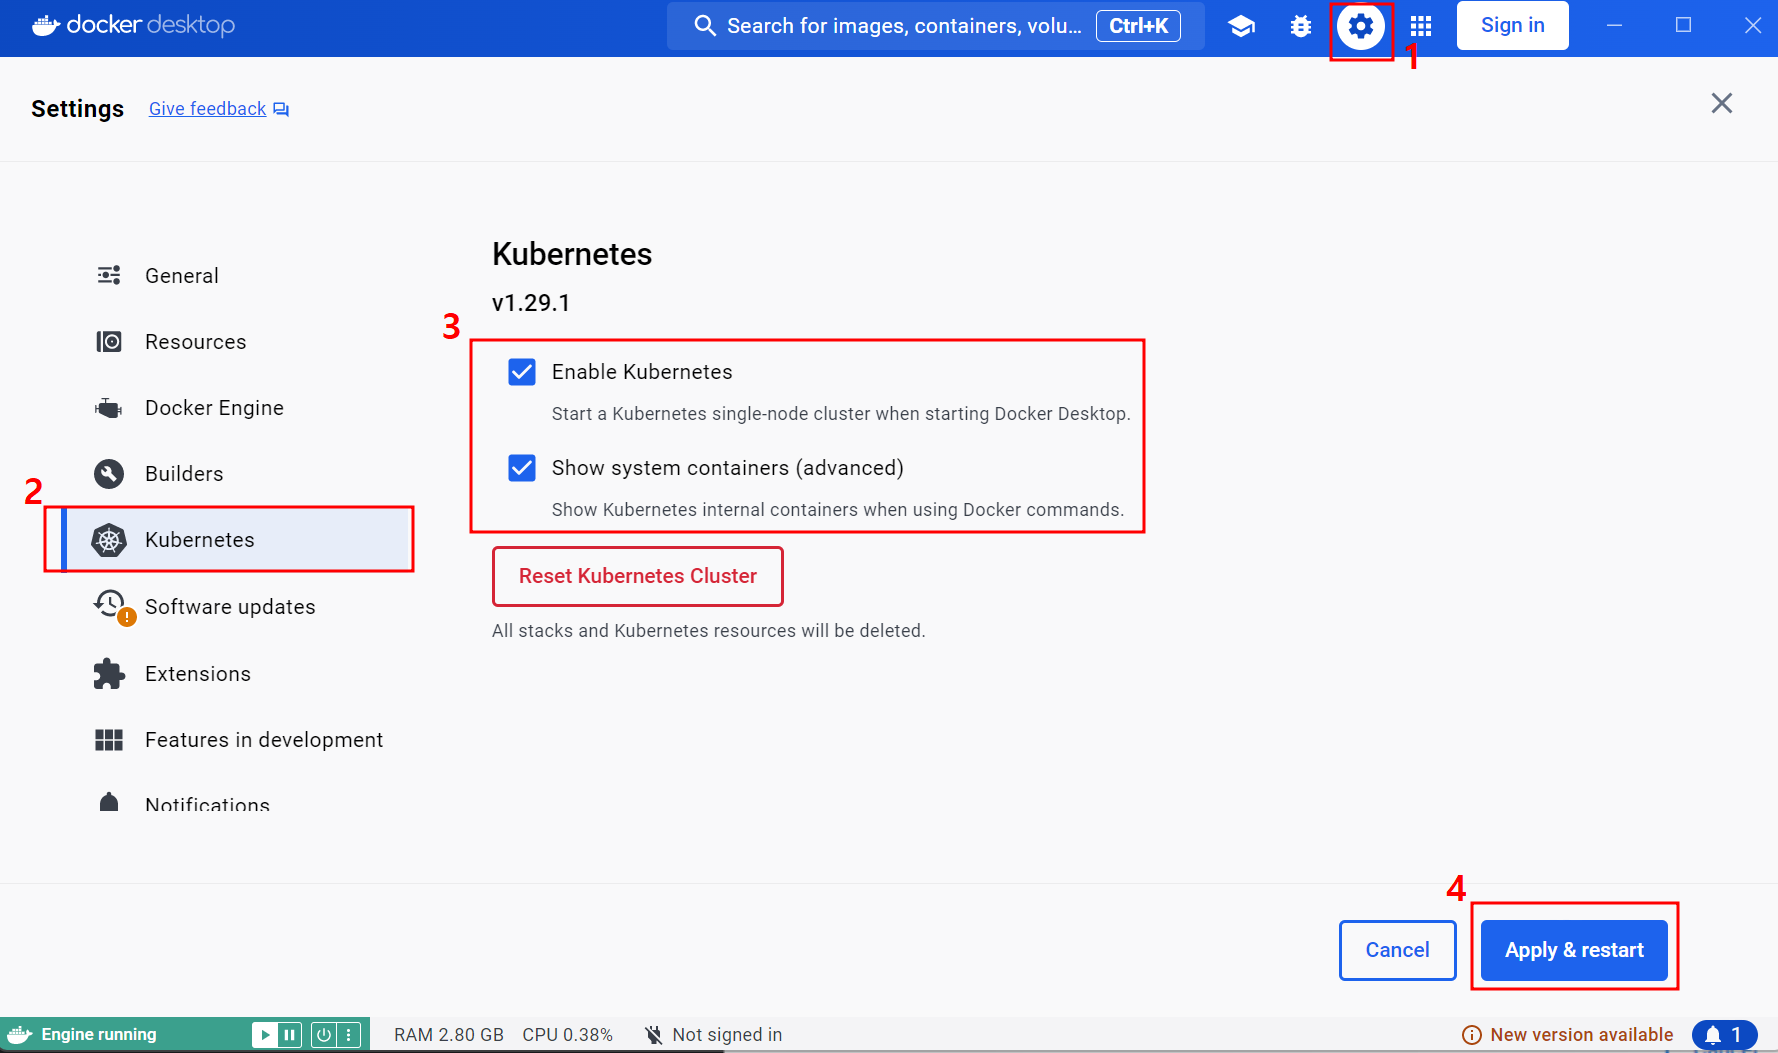This screenshot has width=1778, height=1053.
Task: Click the status bar whale icon
Action: (20, 1034)
